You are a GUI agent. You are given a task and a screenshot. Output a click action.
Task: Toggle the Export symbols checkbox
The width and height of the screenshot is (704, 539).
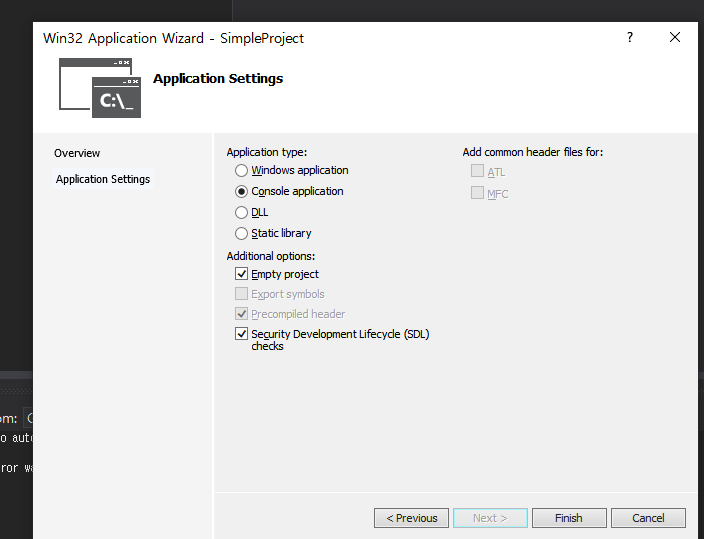point(242,294)
